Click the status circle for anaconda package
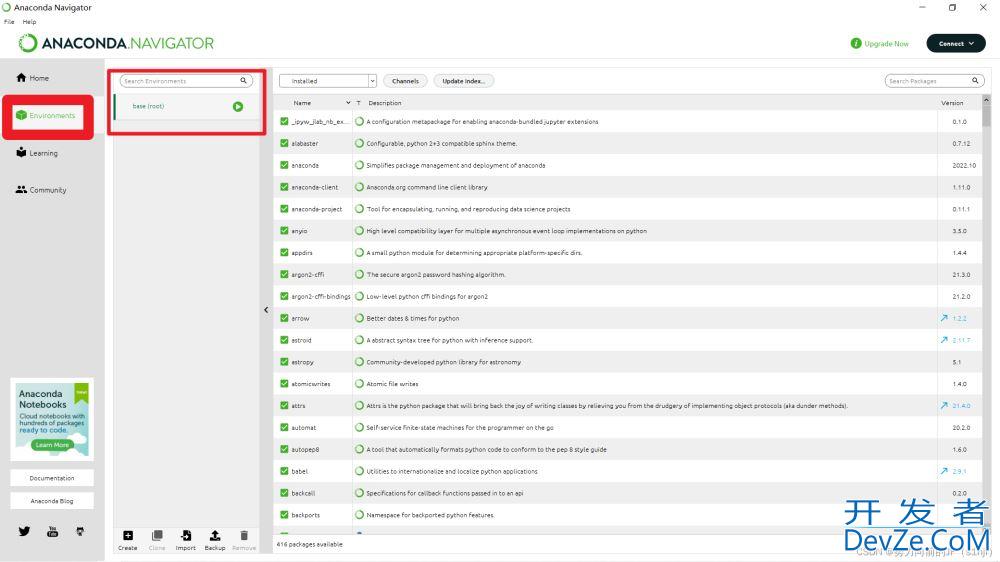1000x562 pixels. pos(360,165)
